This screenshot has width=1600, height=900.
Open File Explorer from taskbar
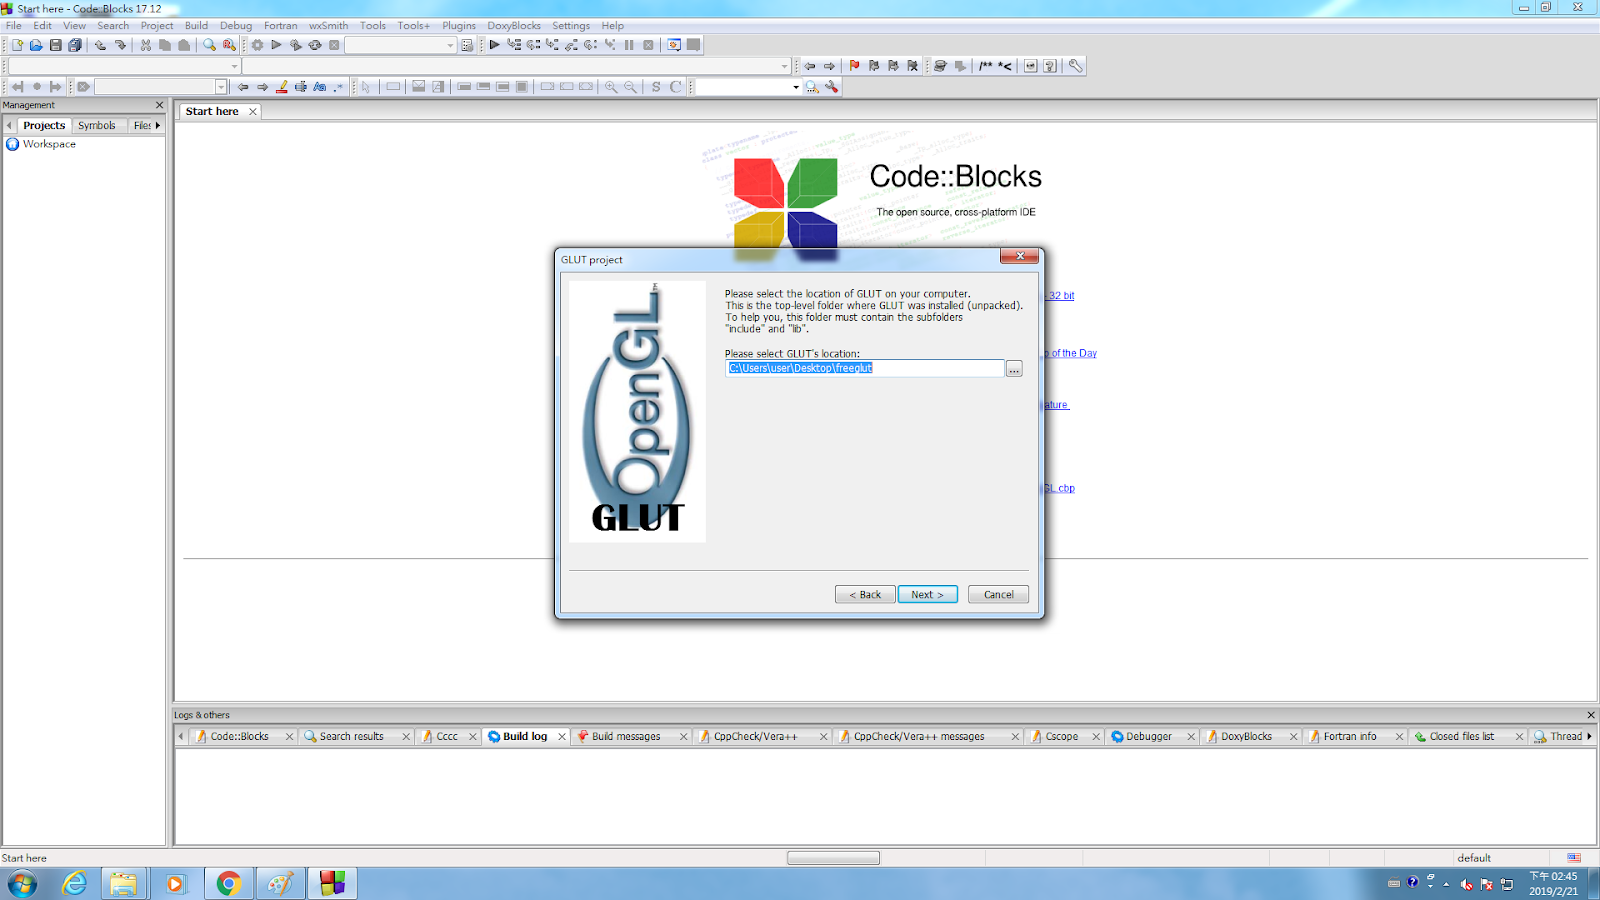[x=124, y=883]
